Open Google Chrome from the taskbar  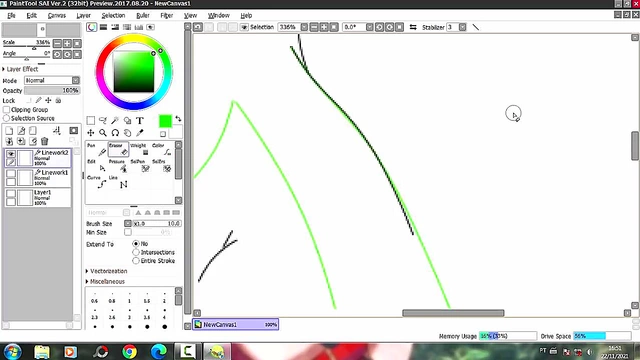(x=130, y=351)
